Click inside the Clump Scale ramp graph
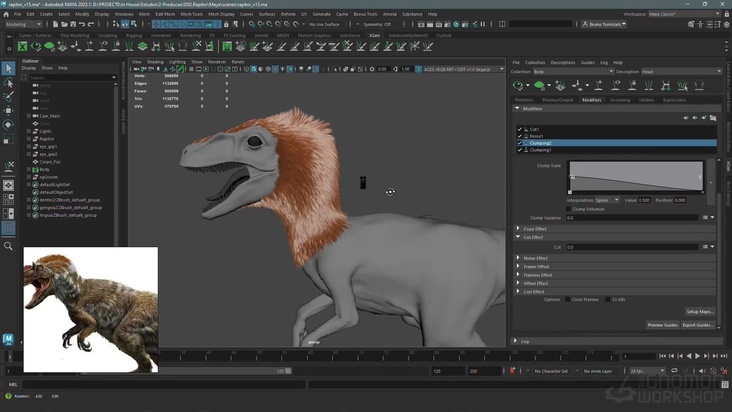The height and width of the screenshot is (412, 732). point(636,175)
